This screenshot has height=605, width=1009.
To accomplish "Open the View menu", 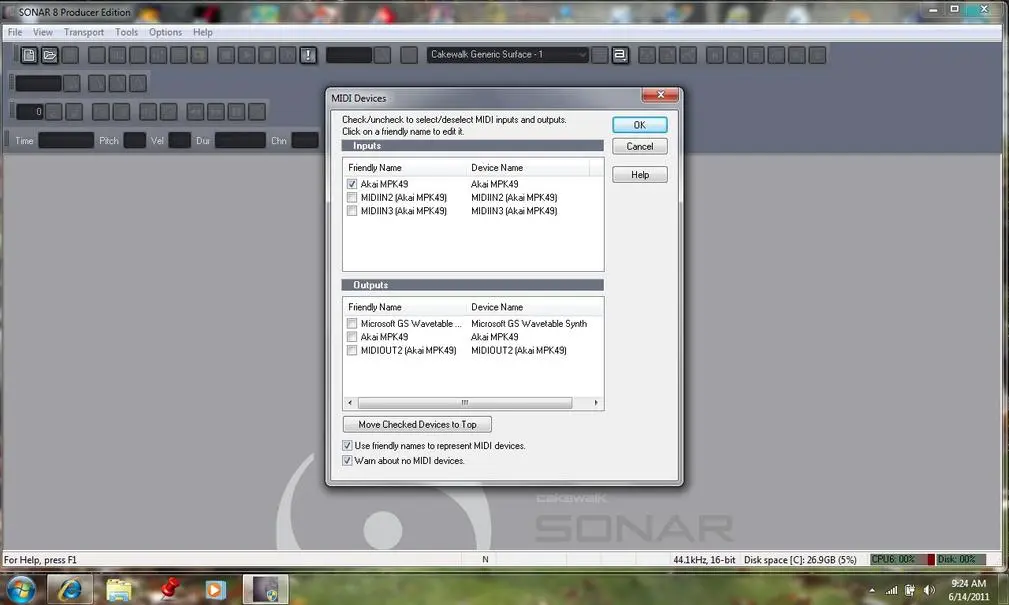I will (x=42, y=32).
